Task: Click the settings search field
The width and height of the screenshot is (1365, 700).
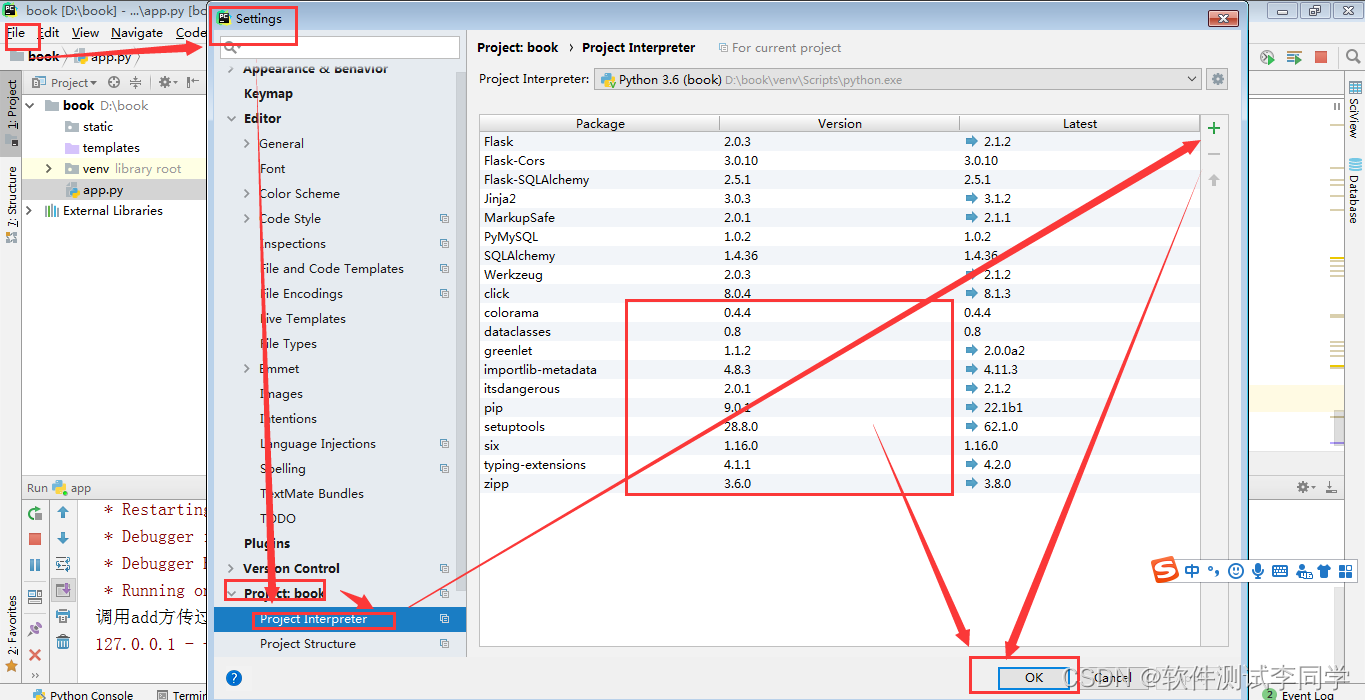Action: tap(339, 47)
